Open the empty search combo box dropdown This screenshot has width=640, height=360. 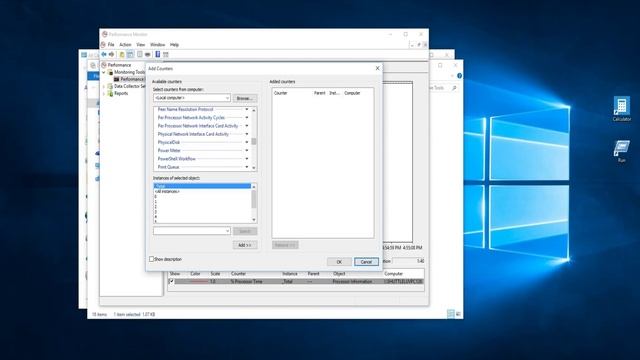pos(227,231)
